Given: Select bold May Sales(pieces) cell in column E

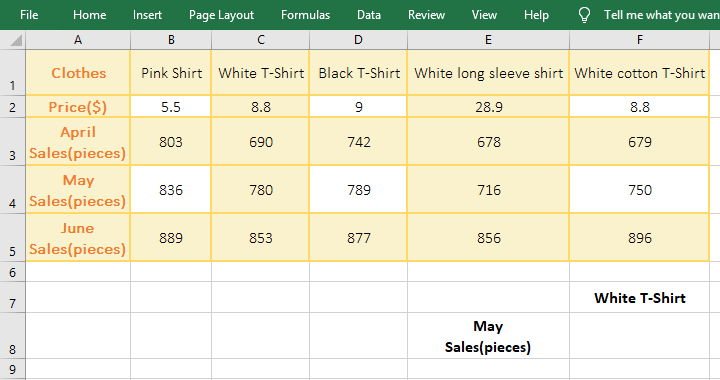Looking at the screenshot, I should click(488, 336).
